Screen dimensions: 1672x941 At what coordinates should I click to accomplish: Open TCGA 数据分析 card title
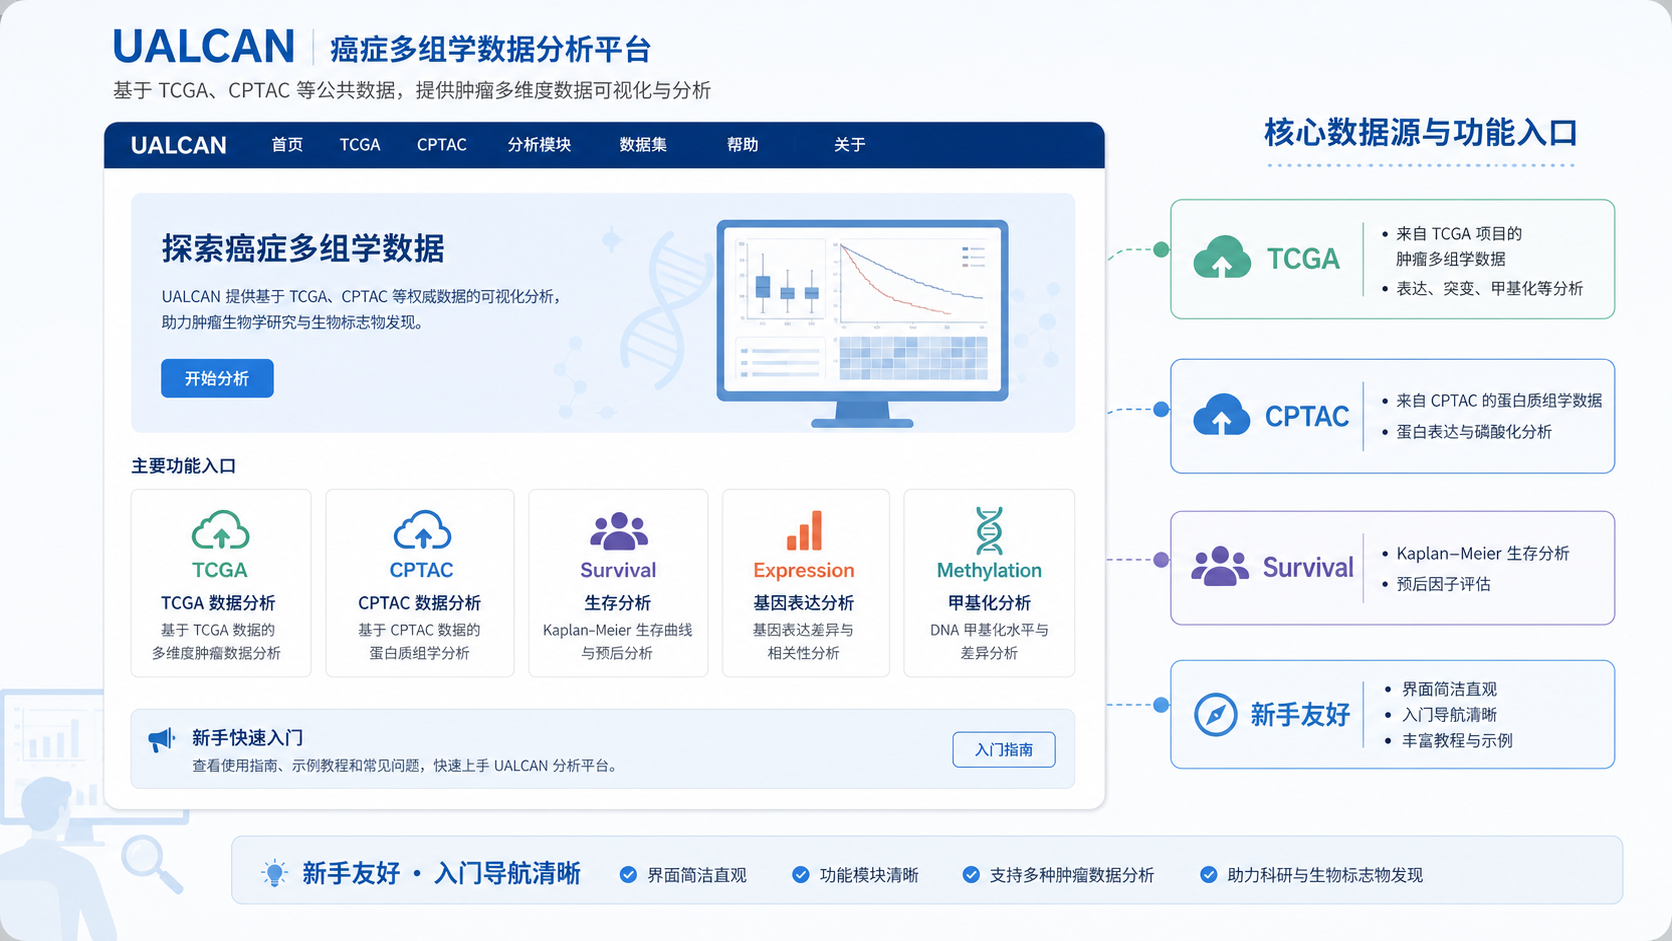pos(218,603)
